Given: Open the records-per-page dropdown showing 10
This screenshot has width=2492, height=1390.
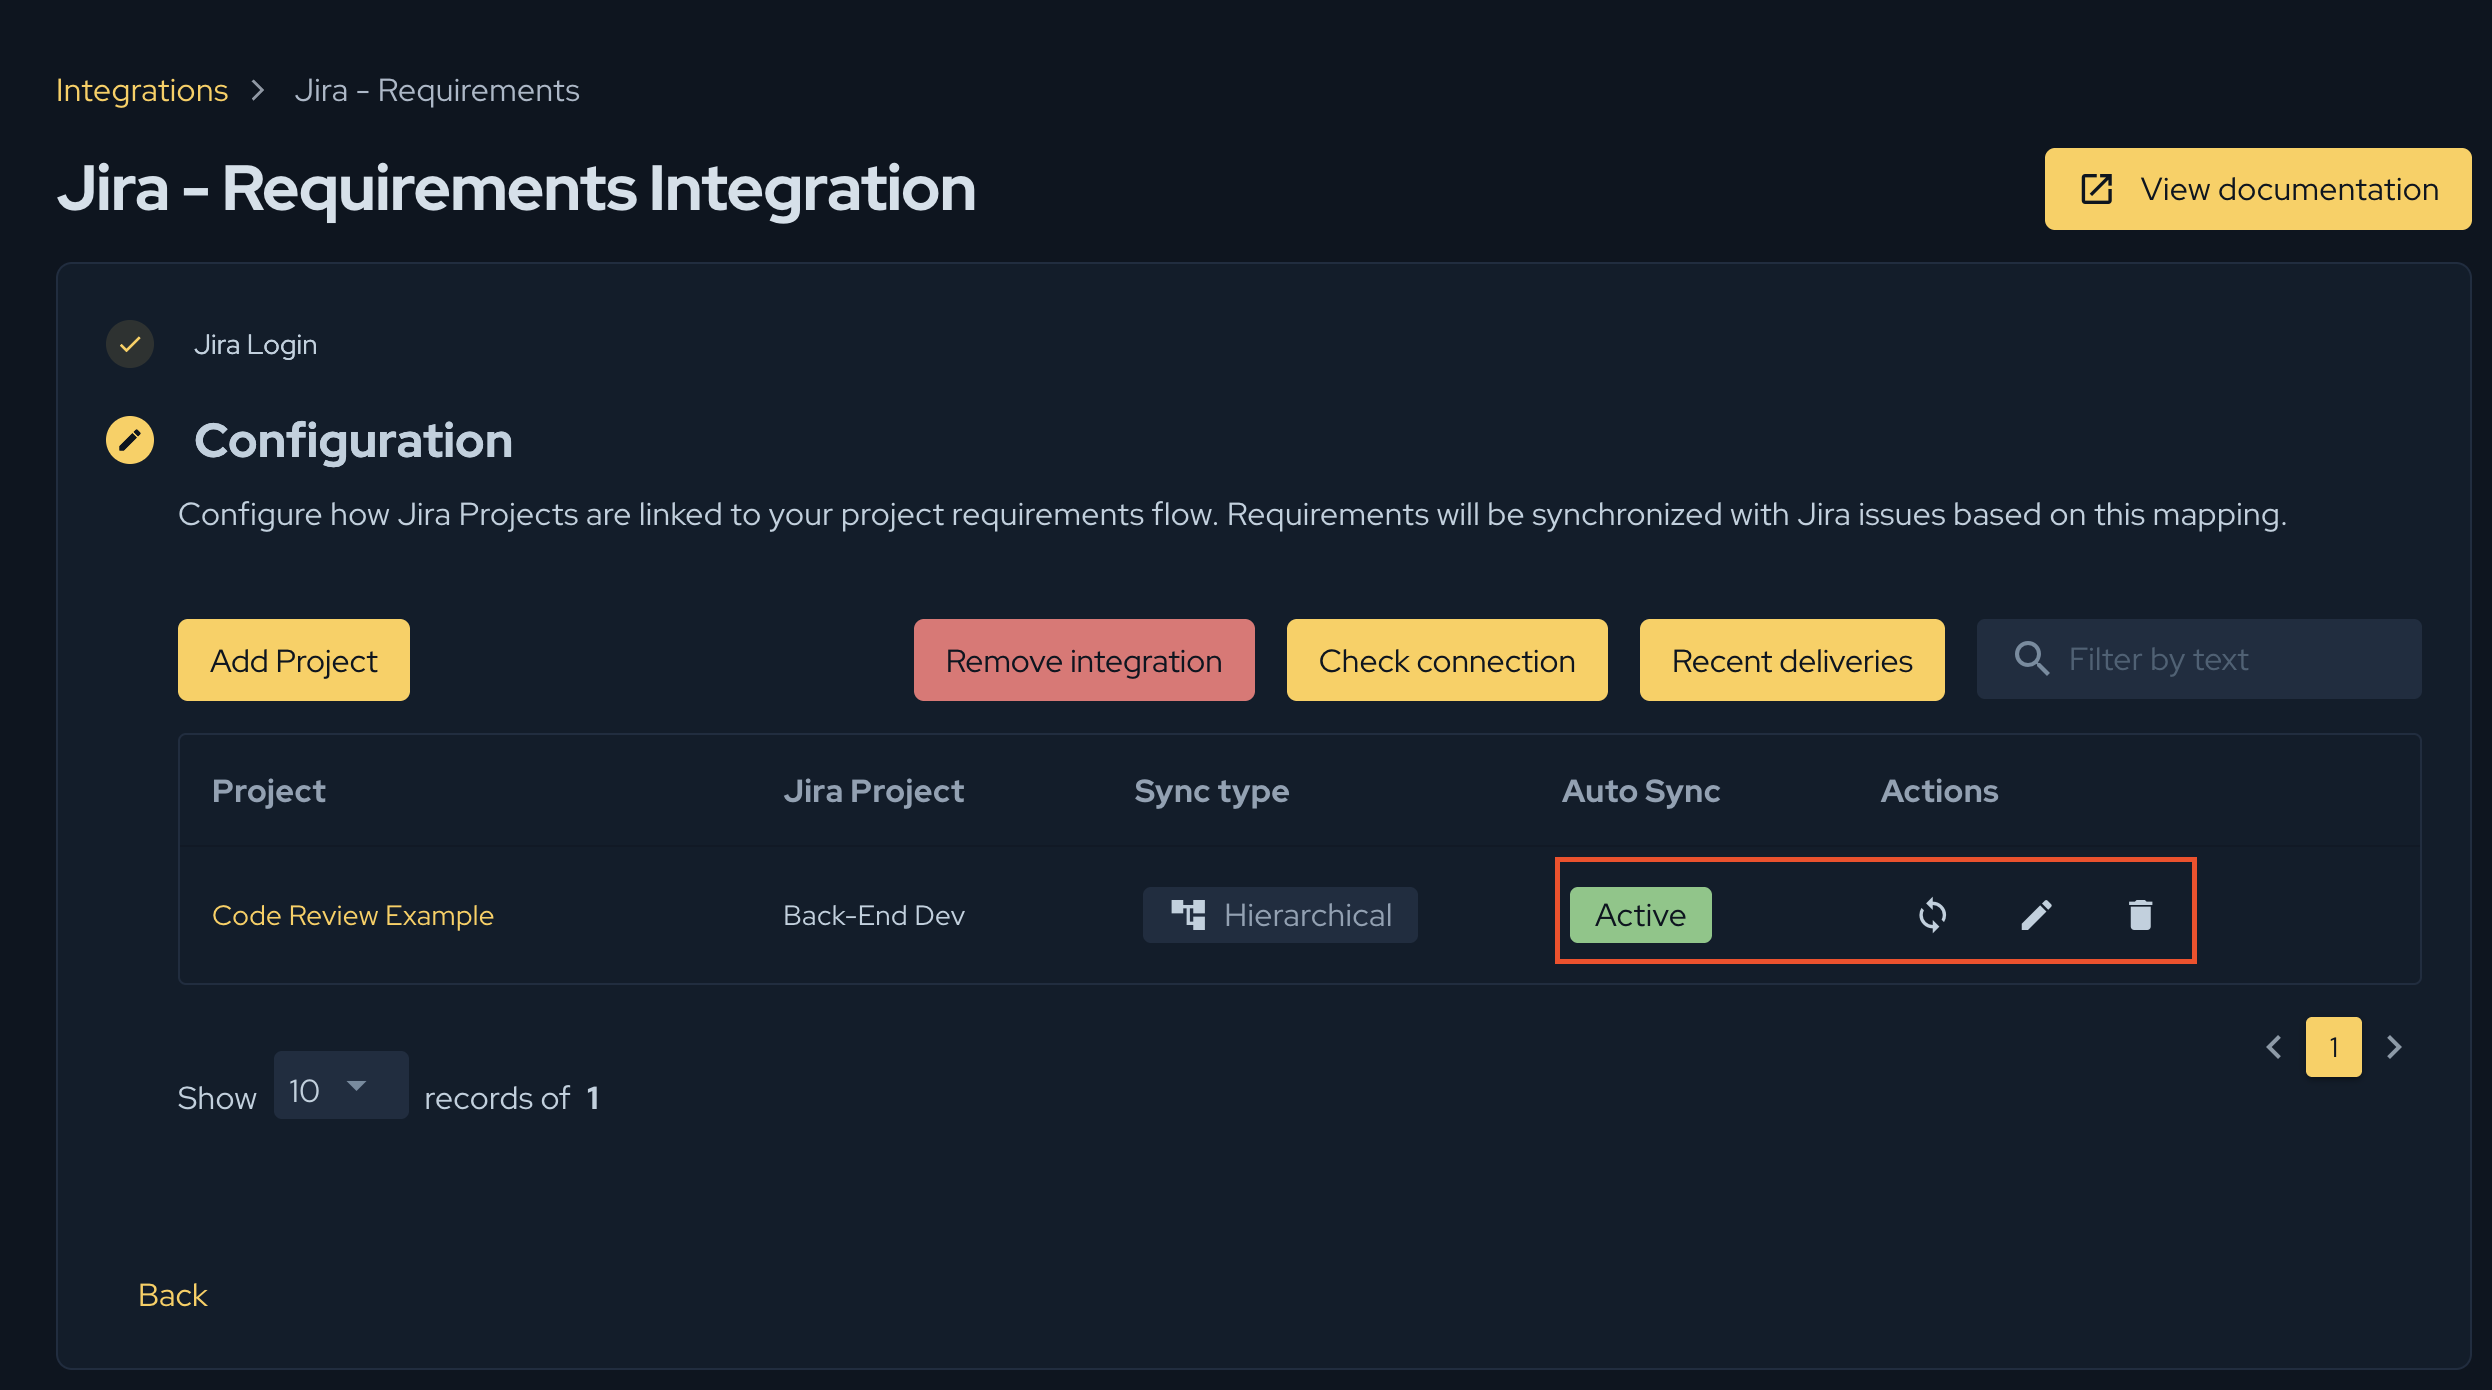Looking at the screenshot, I should pyautogui.click(x=341, y=1085).
